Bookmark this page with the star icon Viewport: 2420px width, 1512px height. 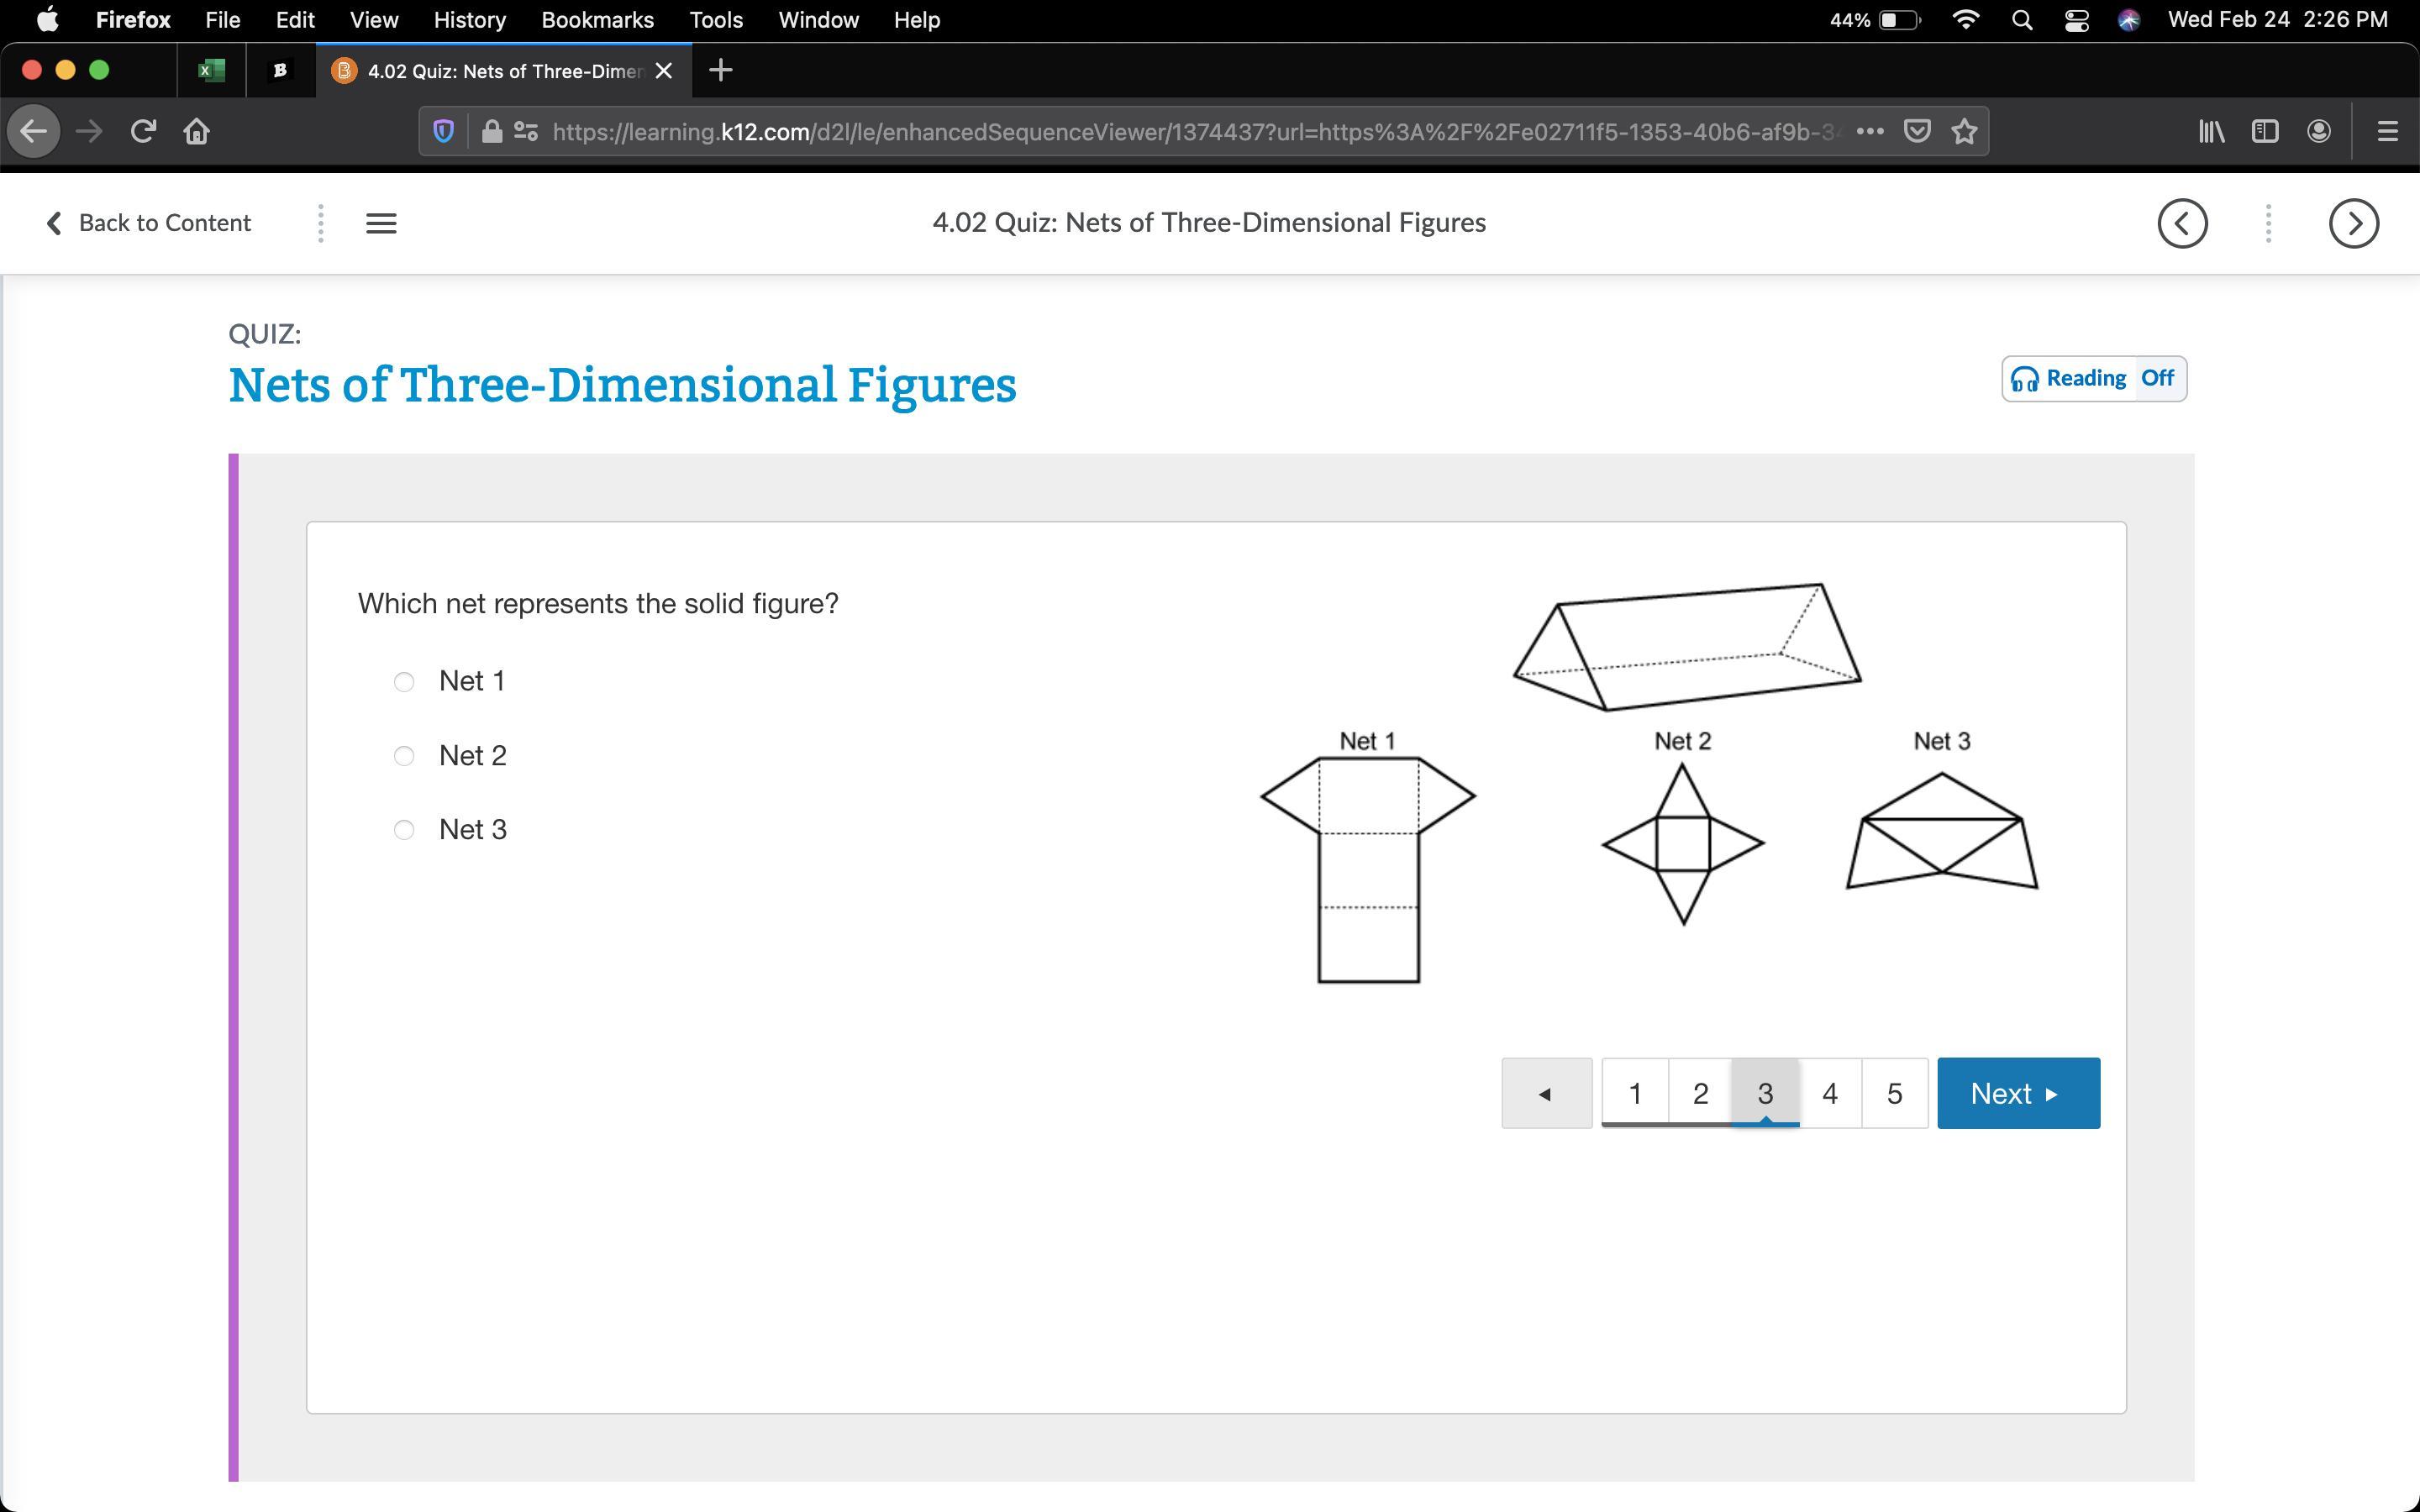tap(1964, 131)
